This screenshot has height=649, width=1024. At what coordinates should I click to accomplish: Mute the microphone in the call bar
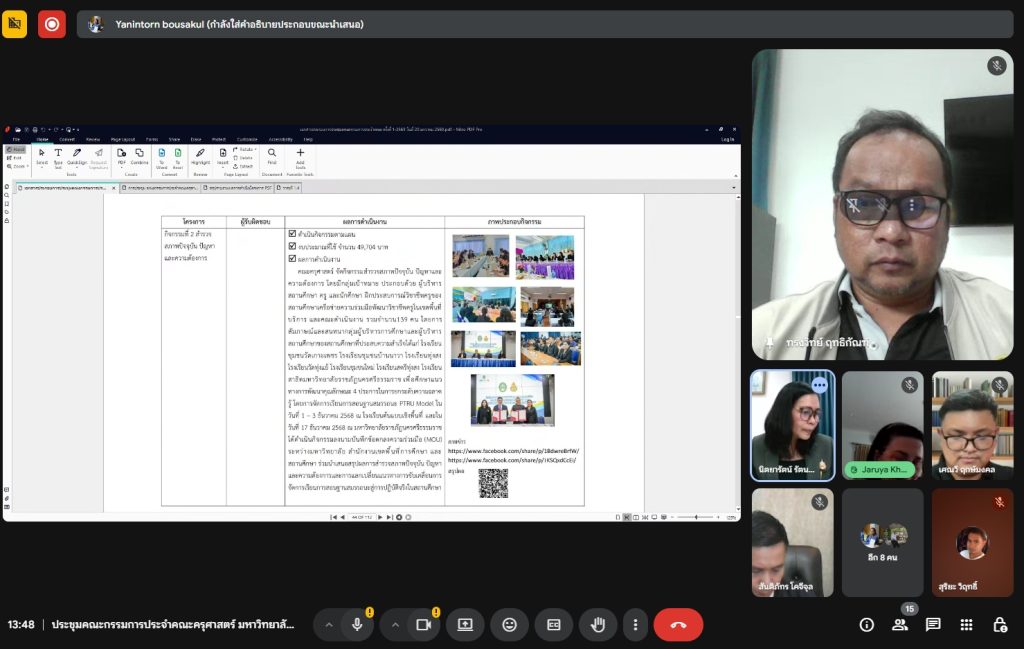pos(357,625)
